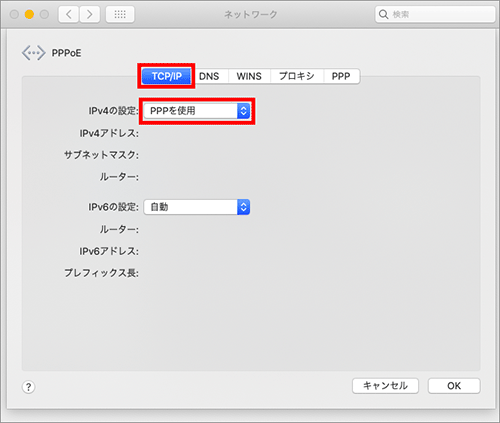Viewport: 500px width, 423px height.
Task: Open IPv4の設定 dropdown showing PPPを使用
Action: [197, 111]
